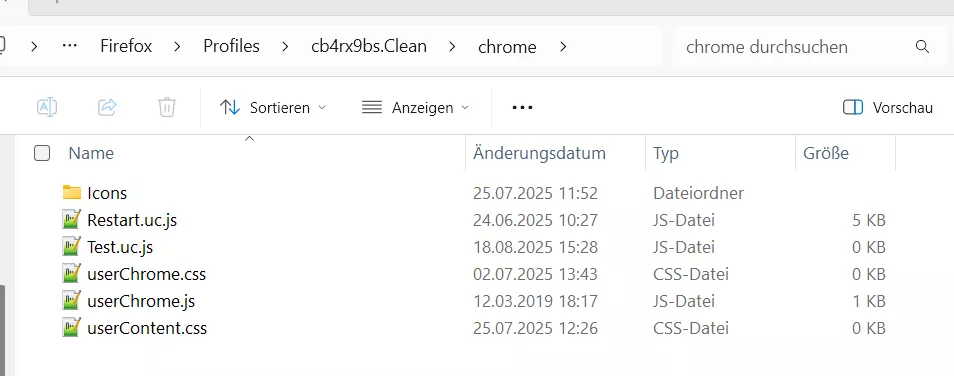This screenshot has height=376, width=954.
Task: Click the Share icon in toolbar
Action: point(107,108)
